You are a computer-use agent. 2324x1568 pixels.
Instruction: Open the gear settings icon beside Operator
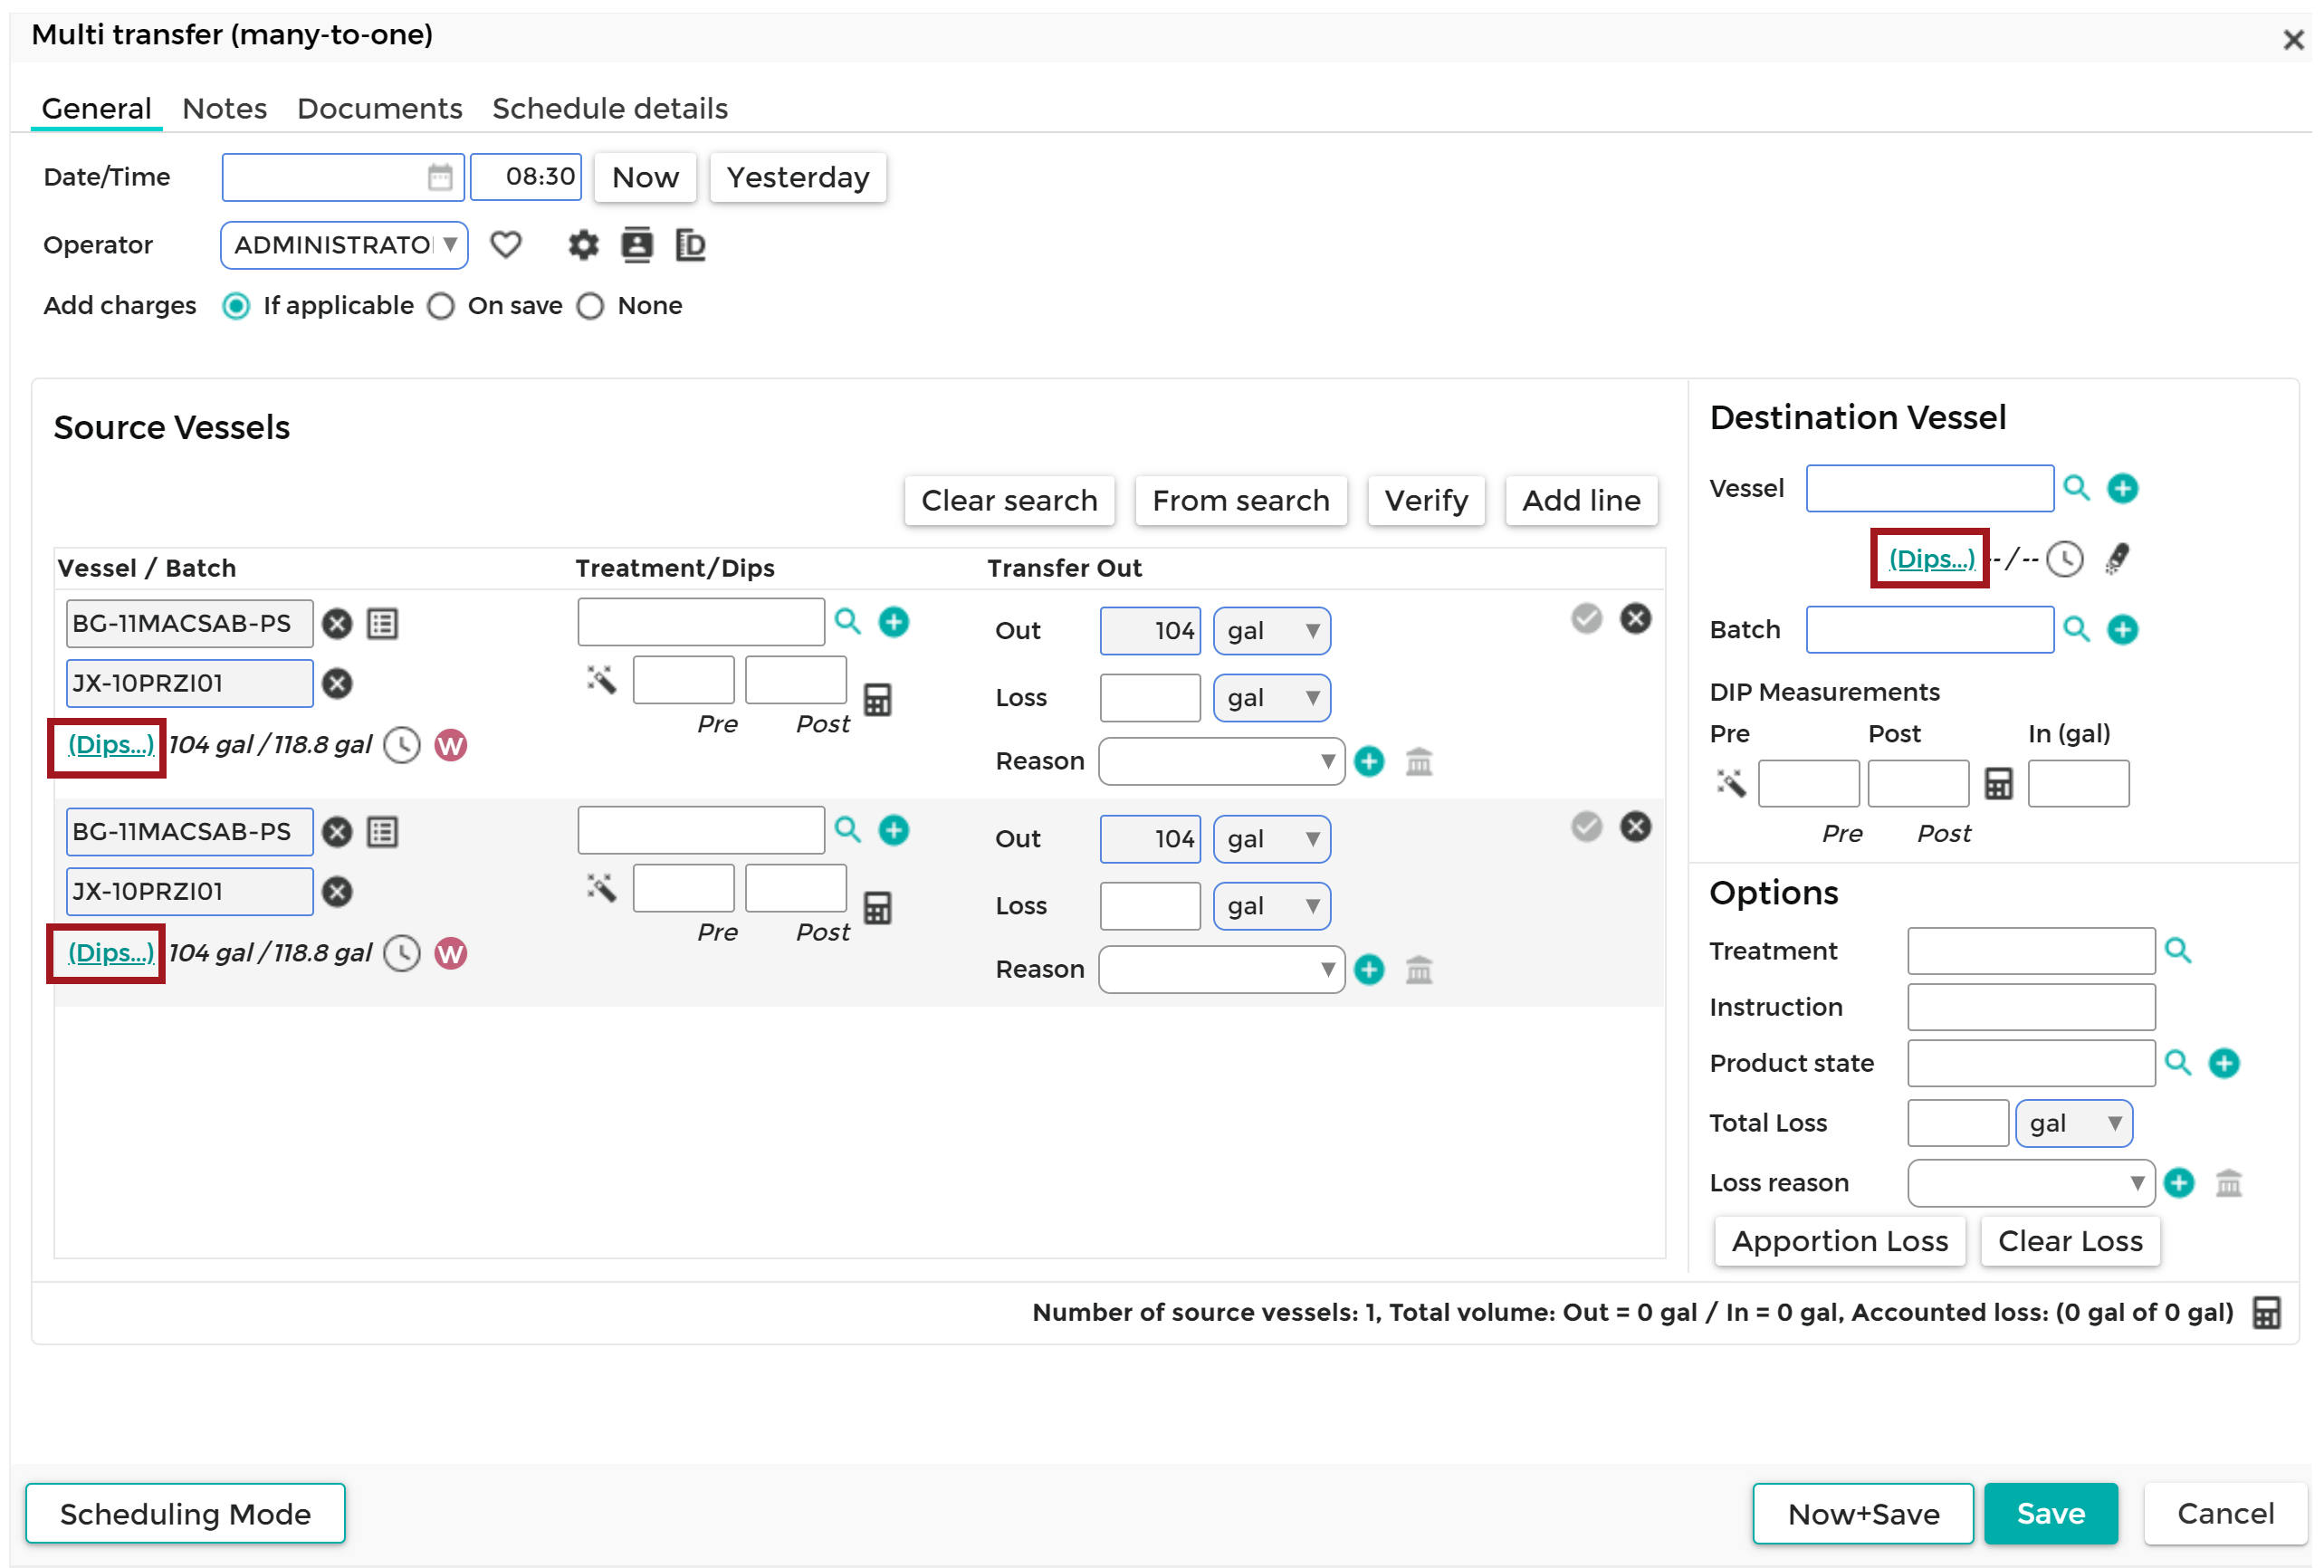pos(584,245)
